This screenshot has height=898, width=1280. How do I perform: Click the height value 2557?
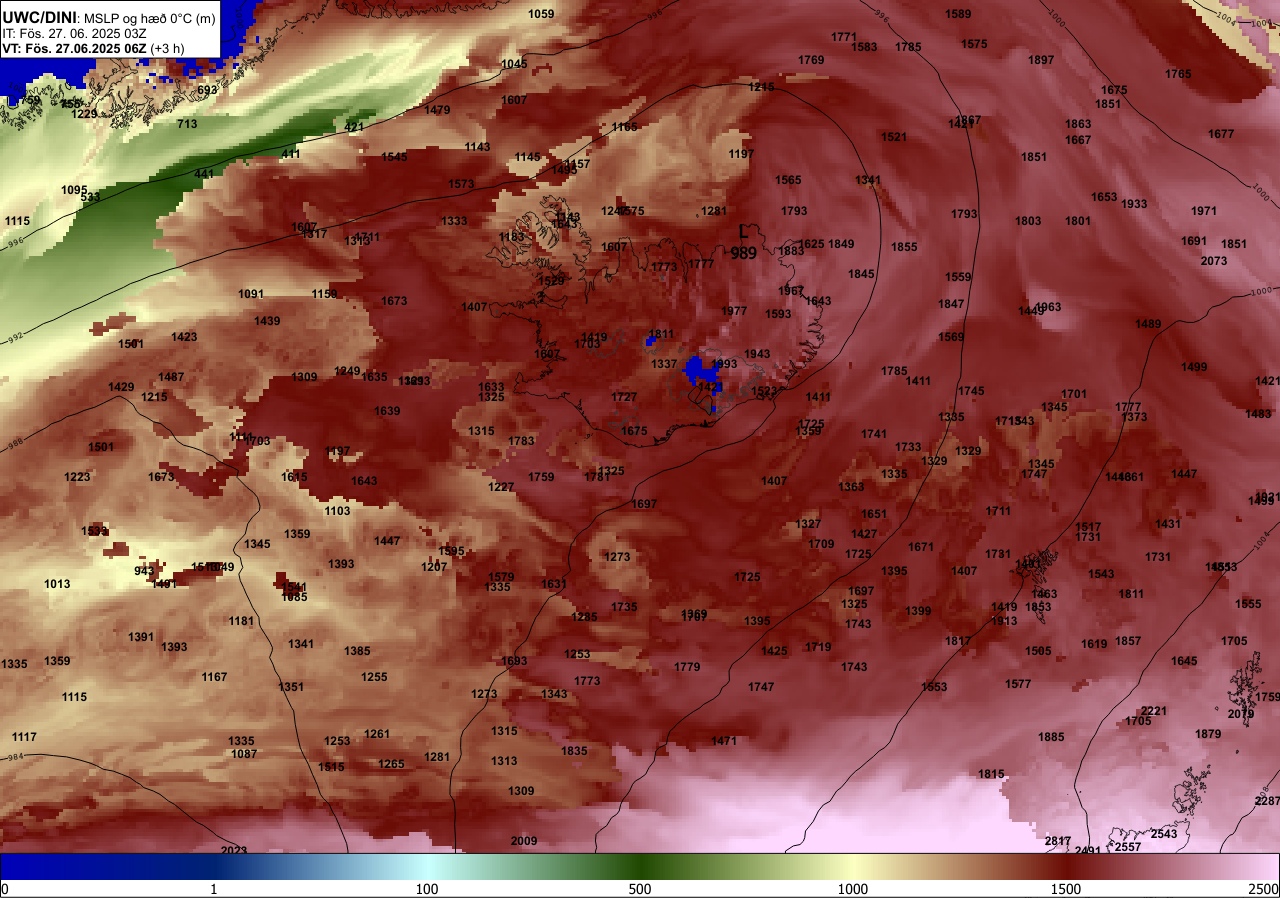1128,847
